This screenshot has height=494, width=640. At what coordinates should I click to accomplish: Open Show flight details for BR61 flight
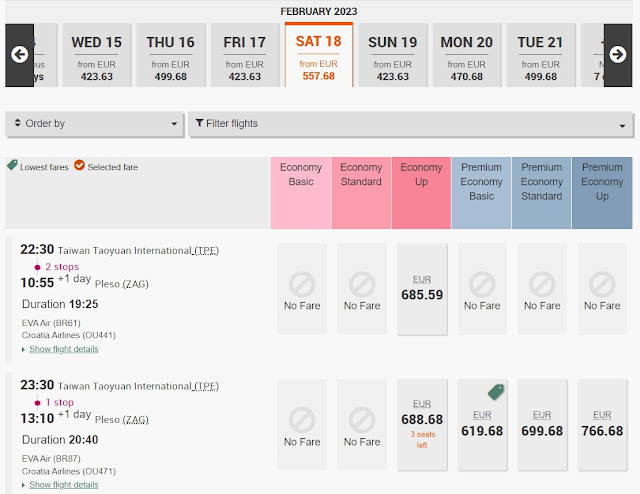click(x=64, y=349)
